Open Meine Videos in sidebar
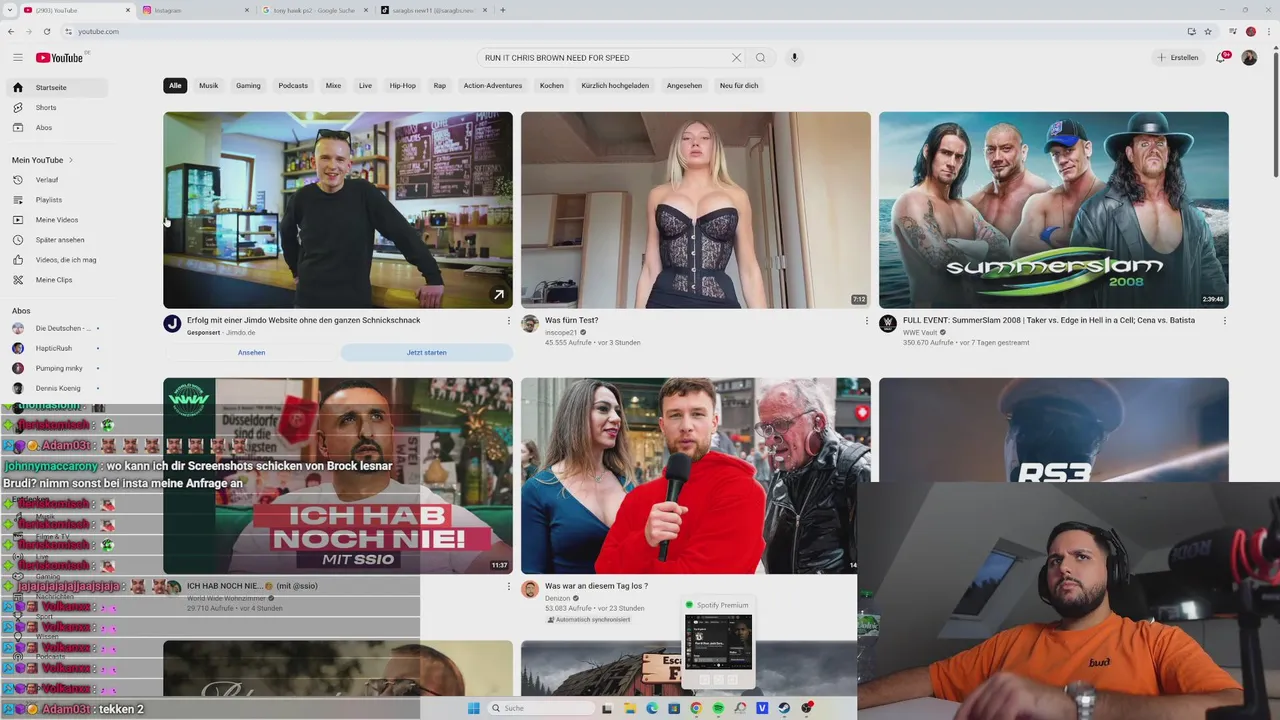 57,220
